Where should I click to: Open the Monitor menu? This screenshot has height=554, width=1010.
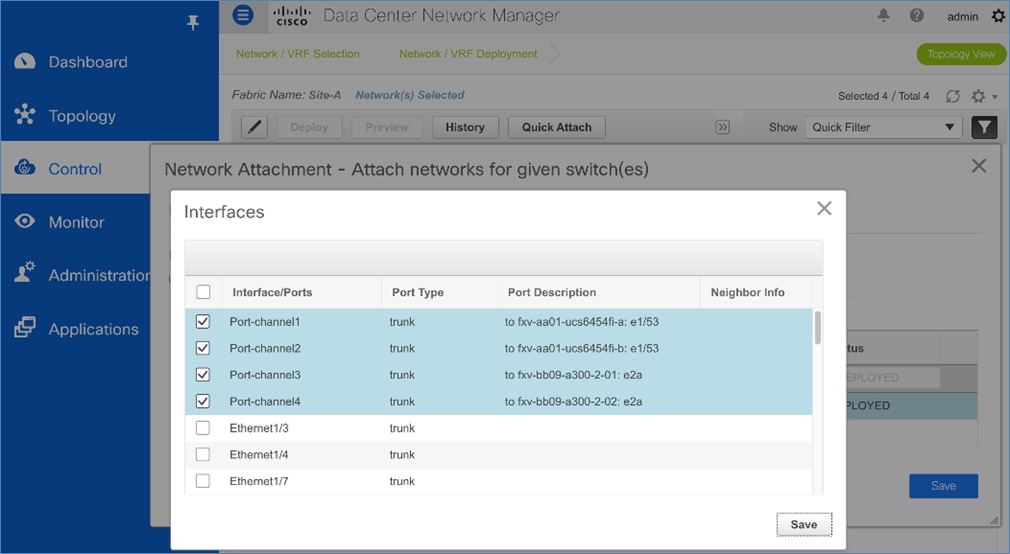pyautogui.click(x=76, y=222)
